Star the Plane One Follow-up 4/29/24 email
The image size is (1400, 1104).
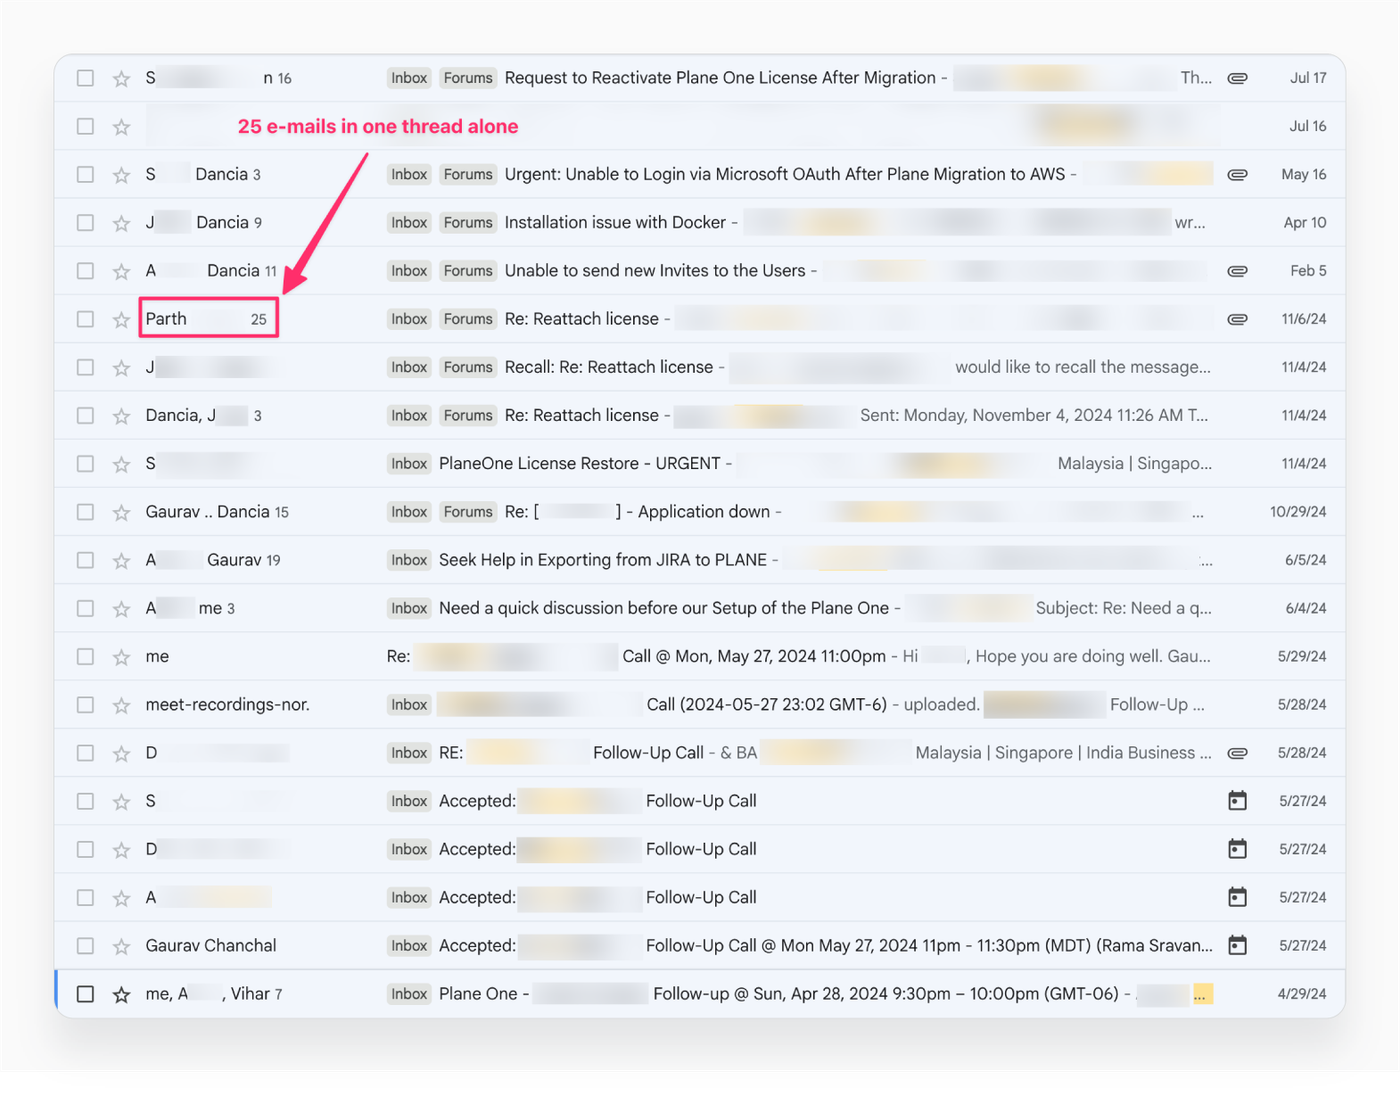click(x=121, y=994)
